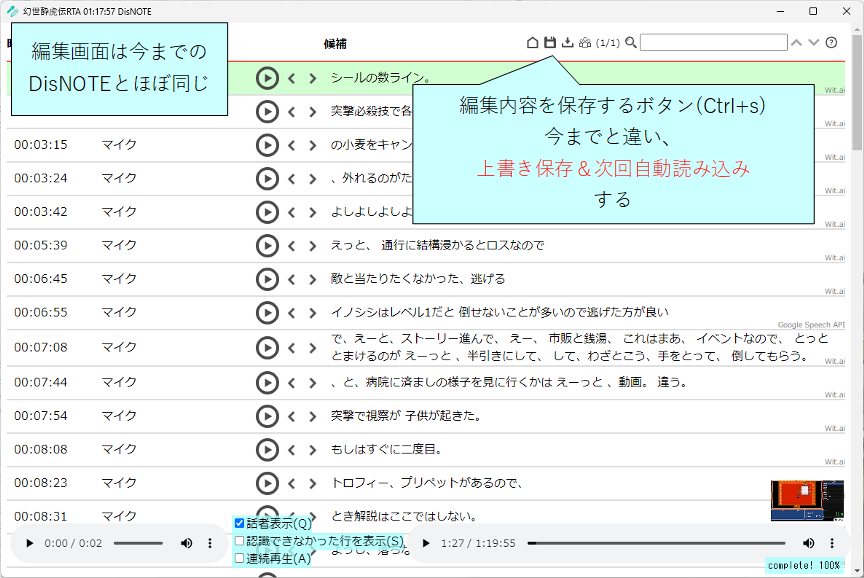Mute the right player volume
The width and height of the screenshot is (864, 578).
coord(808,543)
